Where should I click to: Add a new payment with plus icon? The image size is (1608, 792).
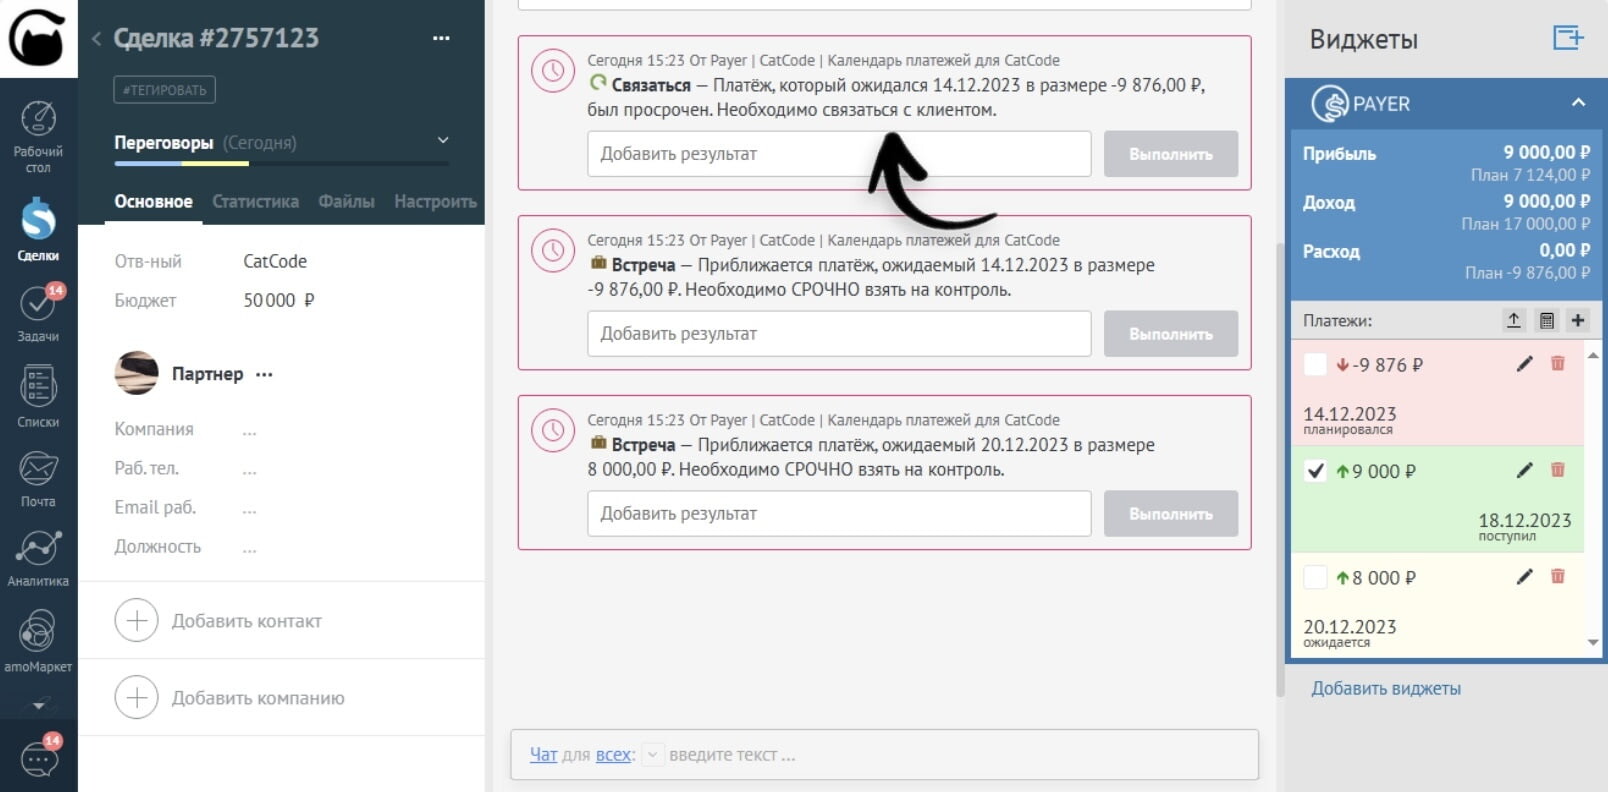point(1578,320)
